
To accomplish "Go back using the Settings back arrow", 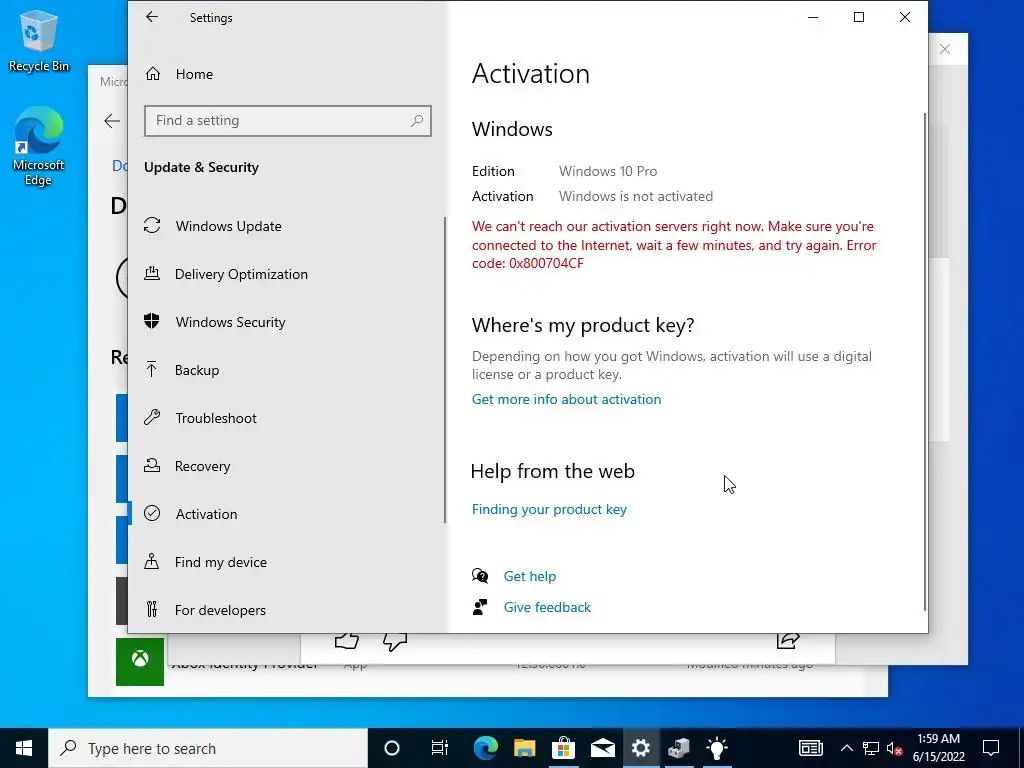I will [x=152, y=17].
